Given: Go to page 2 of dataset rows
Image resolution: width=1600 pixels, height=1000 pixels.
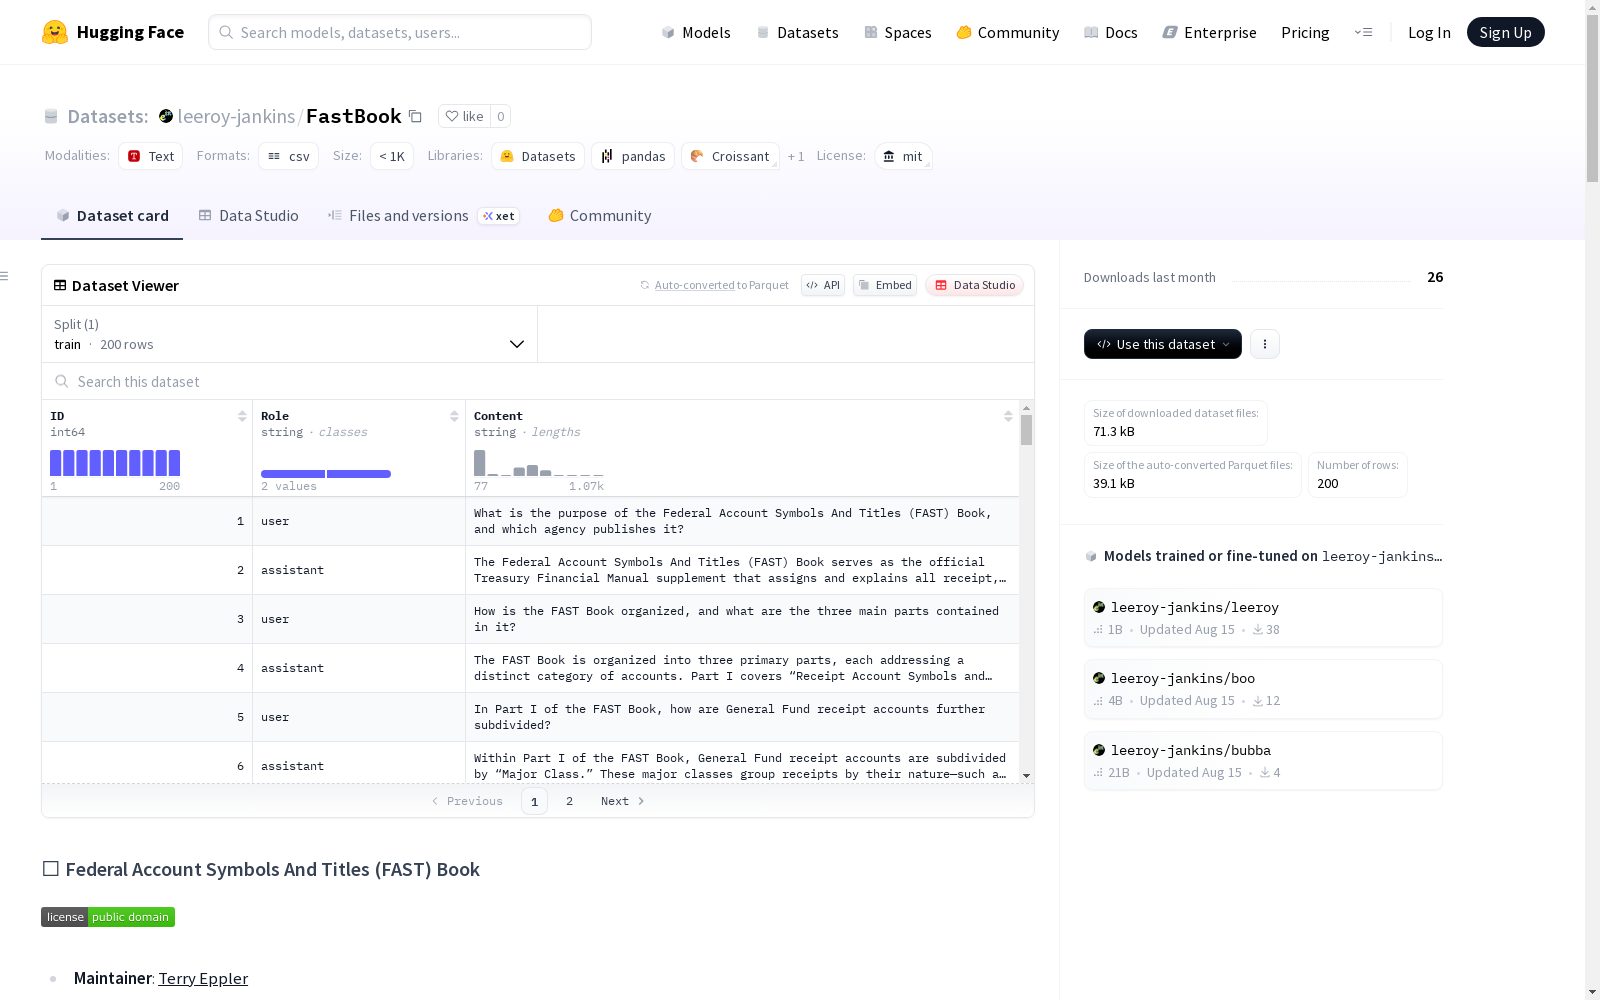Looking at the screenshot, I should pos(569,801).
